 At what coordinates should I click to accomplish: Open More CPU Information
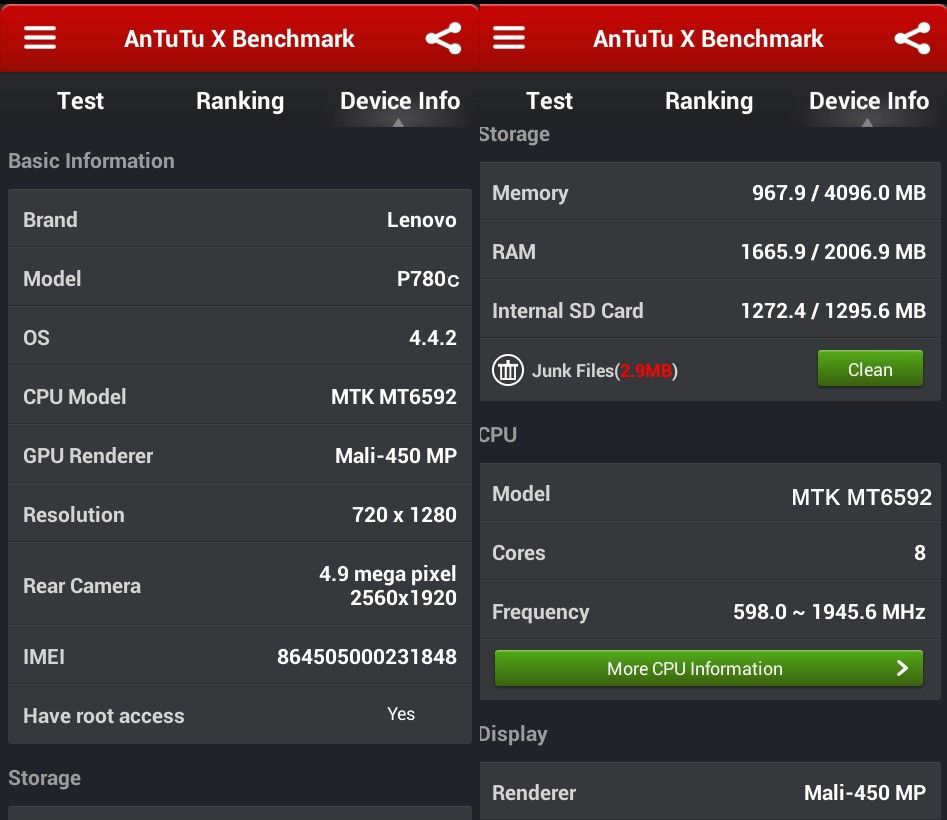pos(708,668)
